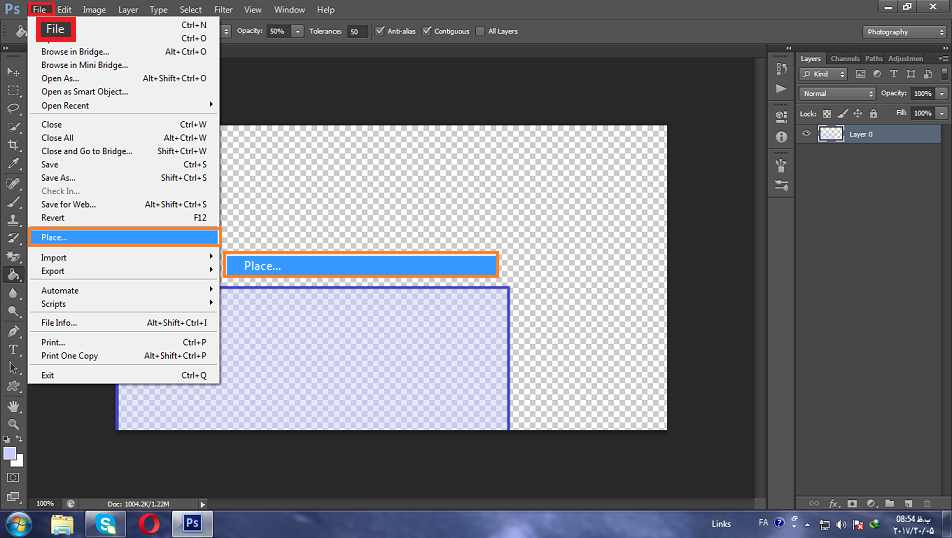This screenshot has width=952, height=538.
Task: Enable the All Layers checkbox
Action: pos(480,31)
